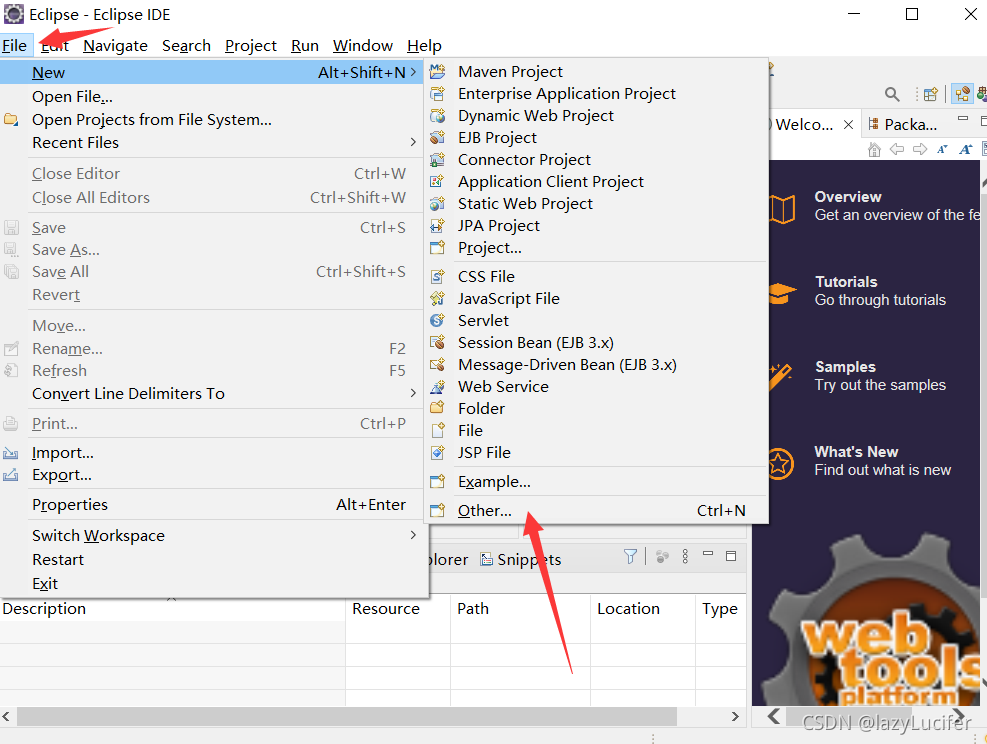Open the Overview link on Welcome page
The height and width of the screenshot is (744, 987).
tap(848, 197)
